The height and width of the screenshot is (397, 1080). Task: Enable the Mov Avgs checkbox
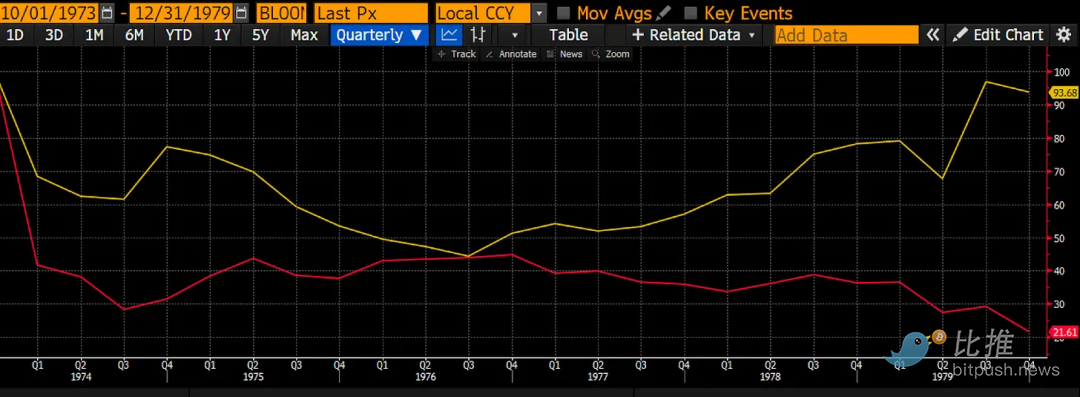click(x=563, y=13)
